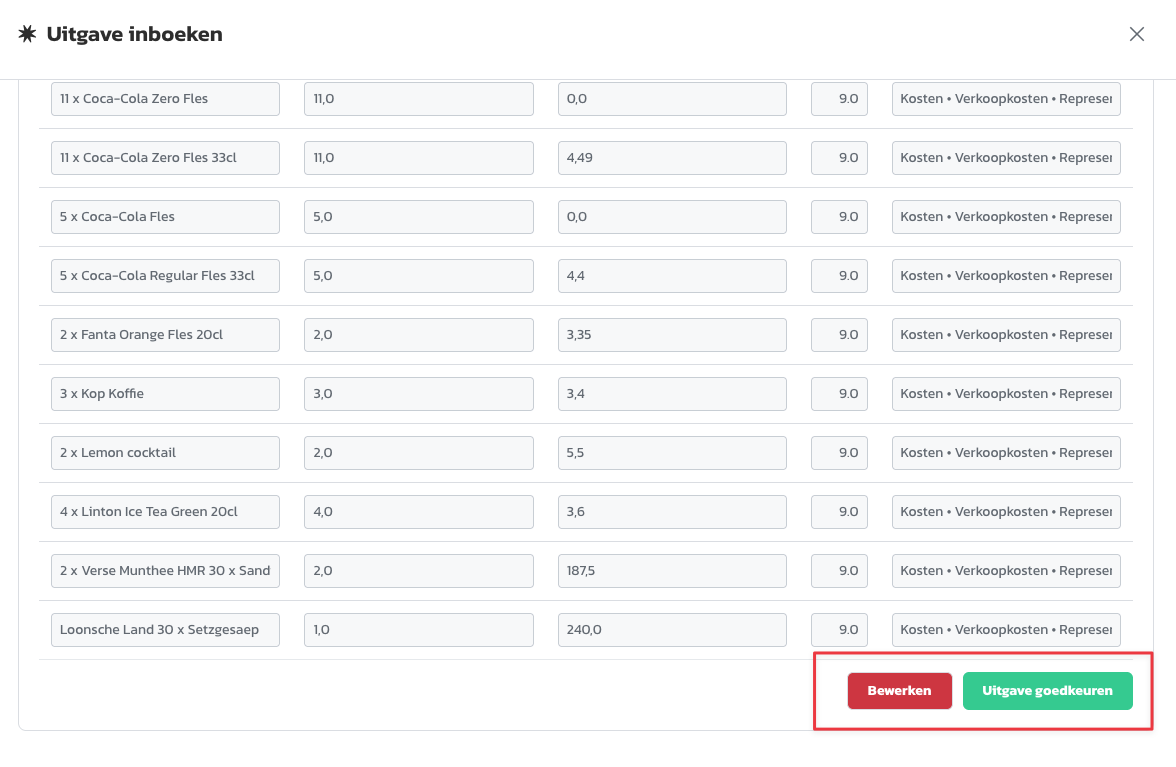This screenshot has height=767, width=1176.
Task: Click the price field showing 4,49
Action: [671, 158]
